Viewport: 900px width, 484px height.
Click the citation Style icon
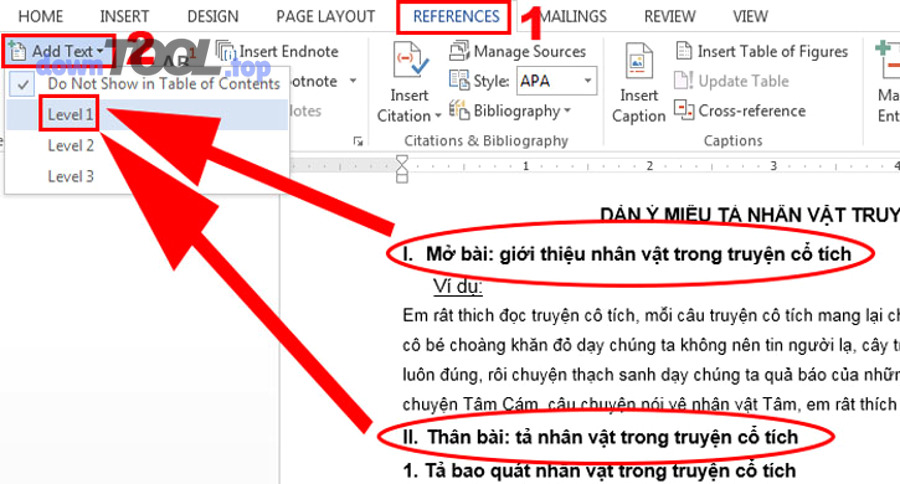pyautogui.click(x=459, y=80)
